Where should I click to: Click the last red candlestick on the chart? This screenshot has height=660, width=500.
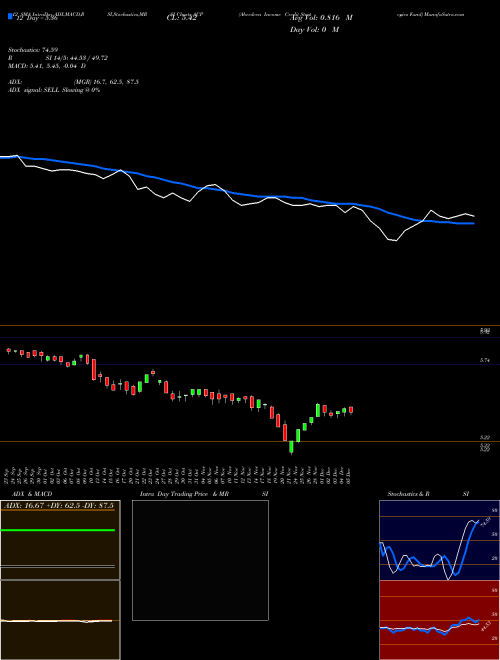point(351,410)
